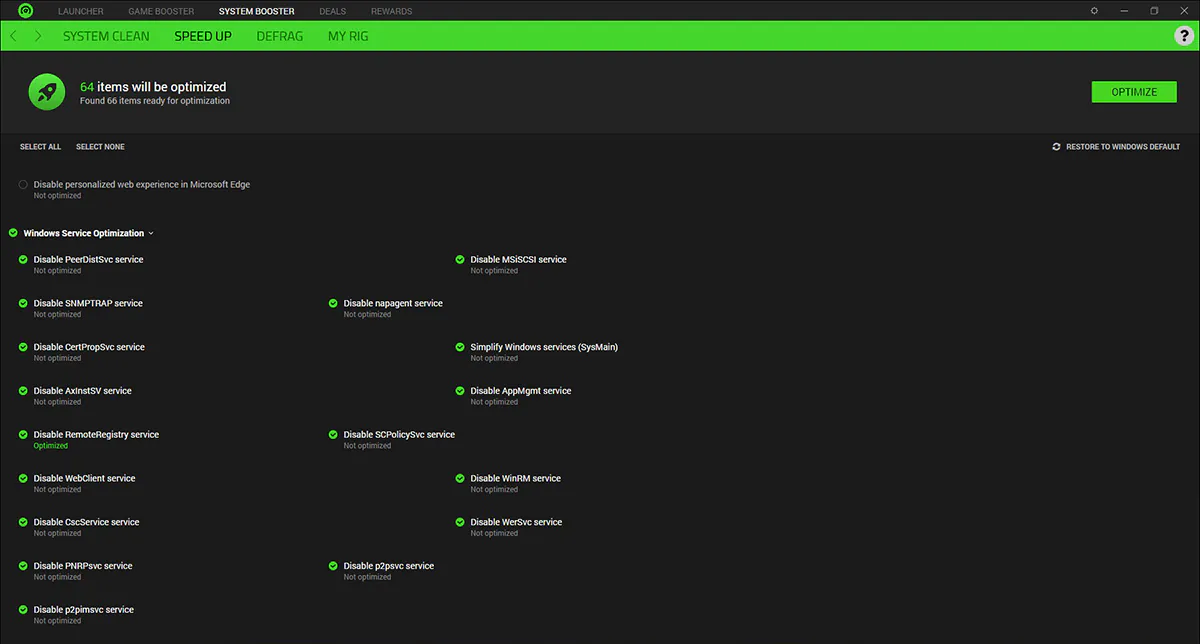This screenshot has width=1200, height=644.
Task: Open the My Rig section
Action: 348,36
